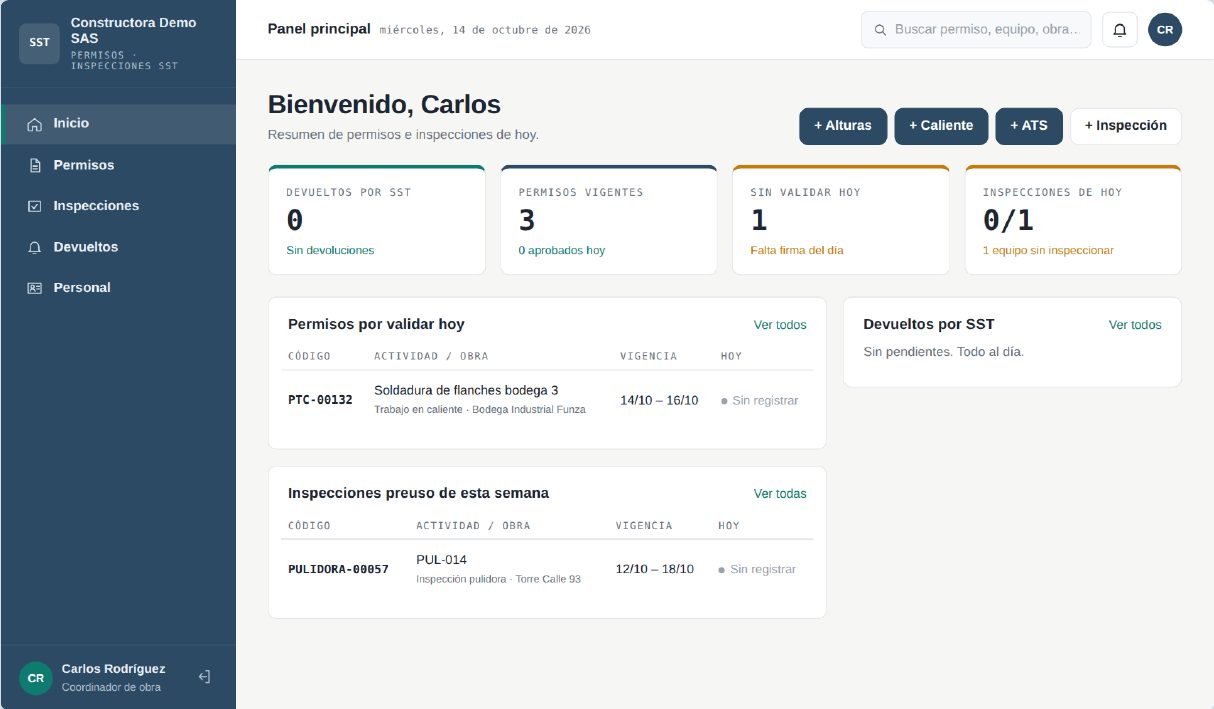Open Inspecciones section in sidebar
1214x709 pixels.
[118, 206]
